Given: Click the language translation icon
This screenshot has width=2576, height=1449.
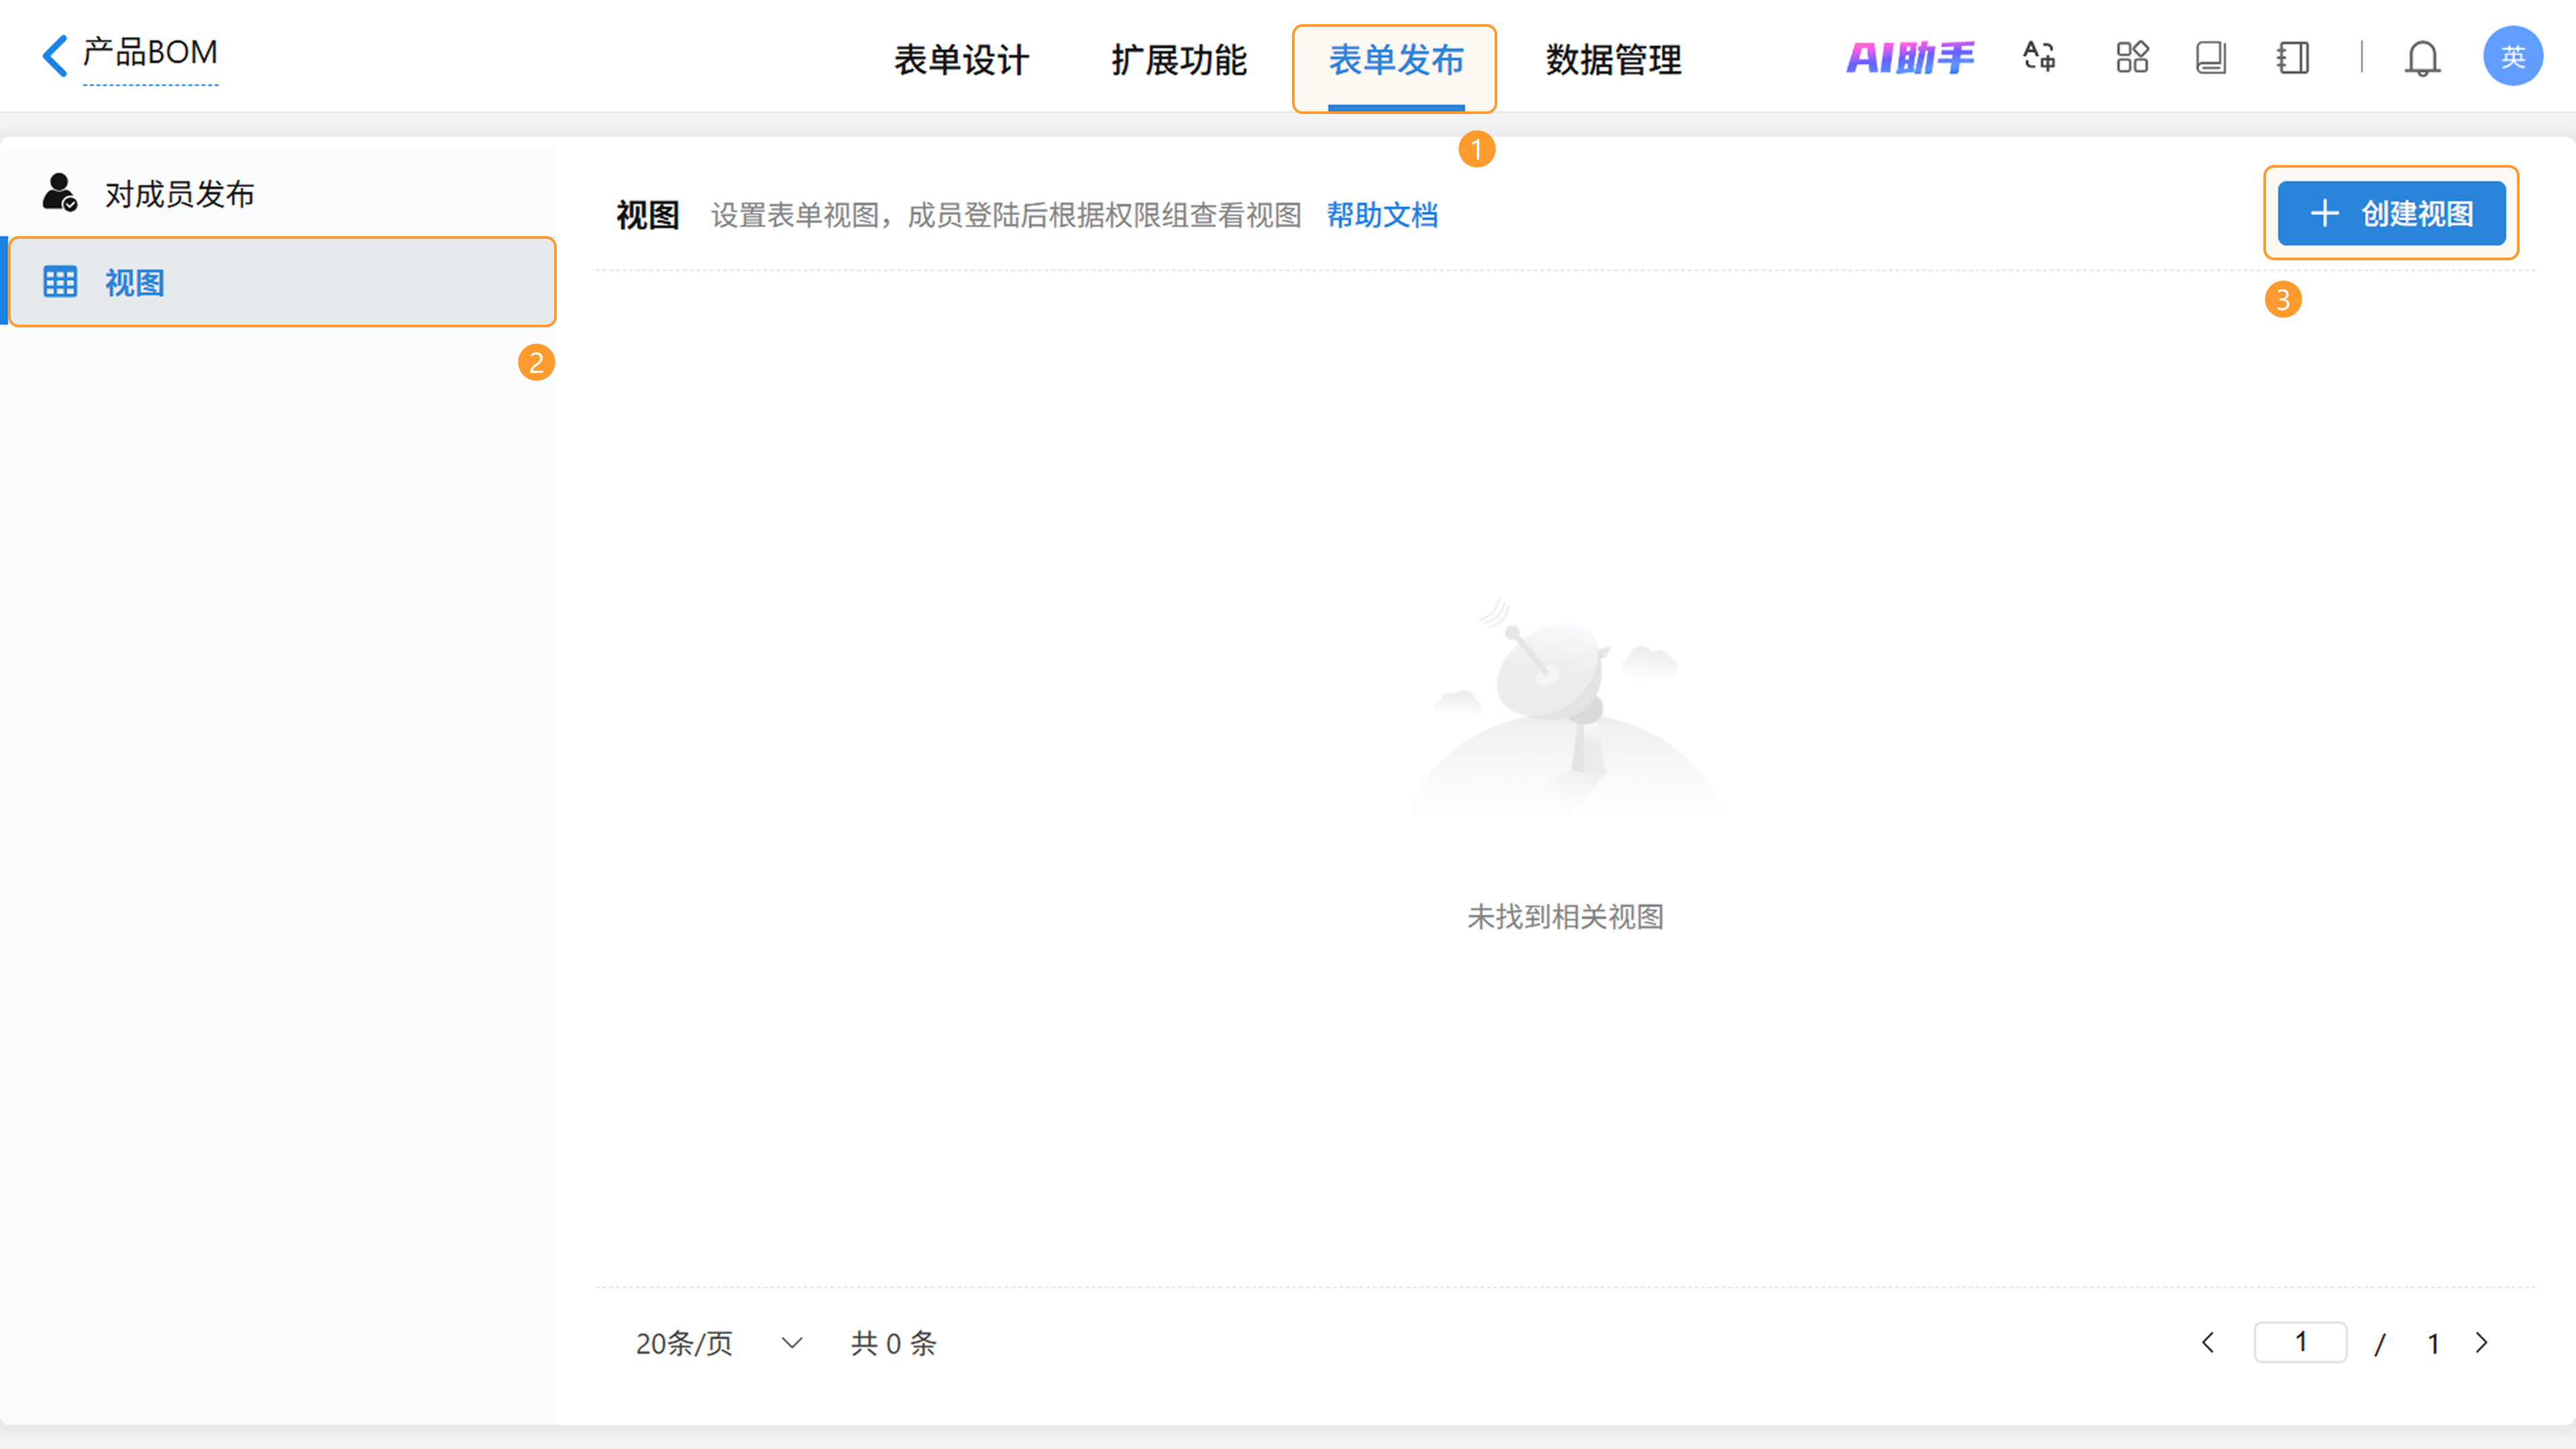Looking at the screenshot, I should (x=2039, y=57).
